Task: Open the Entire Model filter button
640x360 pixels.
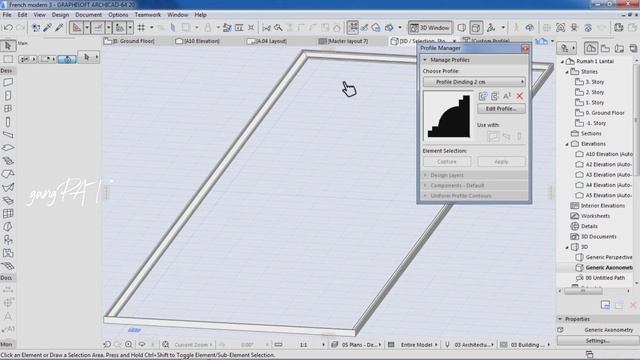Action: pos(413,345)
